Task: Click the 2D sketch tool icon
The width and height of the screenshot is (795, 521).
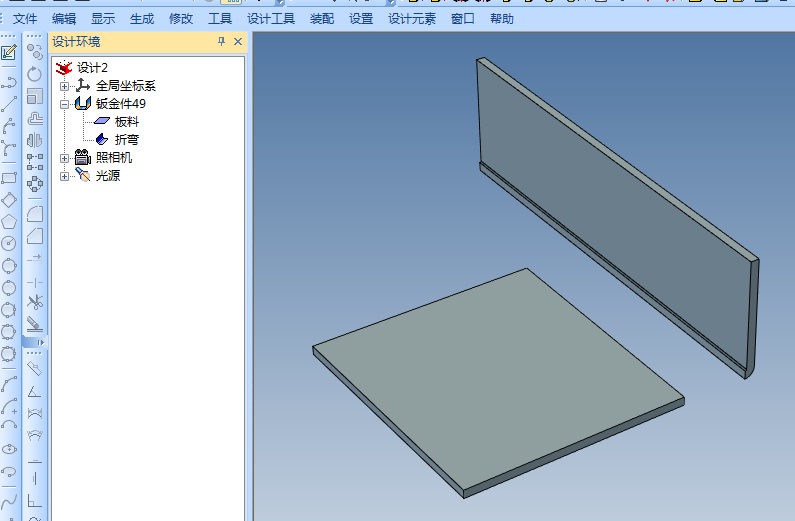Action: point(9,52)
